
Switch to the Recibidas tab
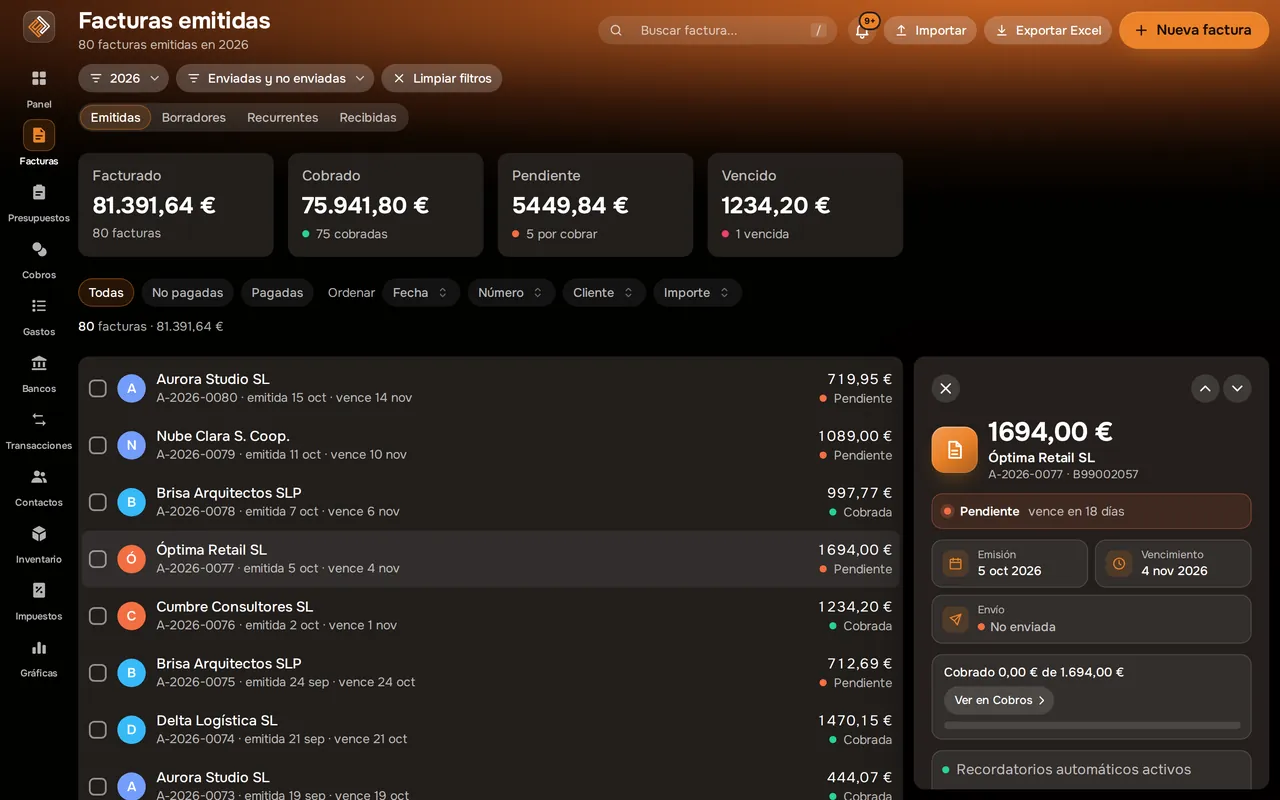tap(368, 117)
